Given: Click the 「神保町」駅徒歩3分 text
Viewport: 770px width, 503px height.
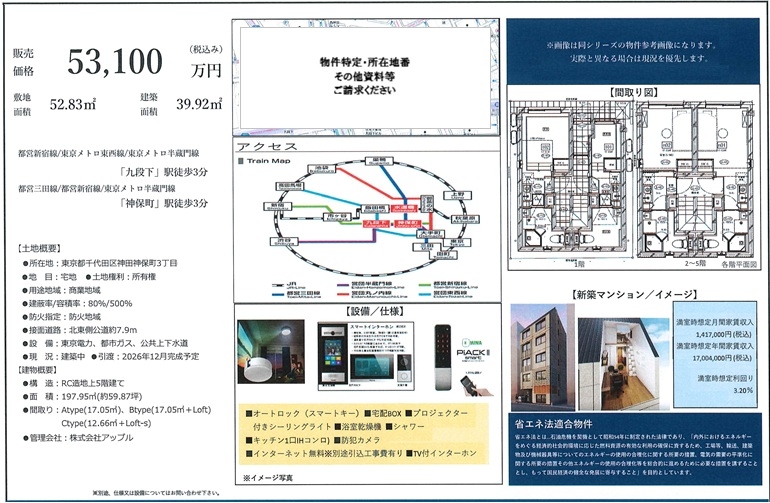Looking at the screenshot, I should [x=164, y=203].
